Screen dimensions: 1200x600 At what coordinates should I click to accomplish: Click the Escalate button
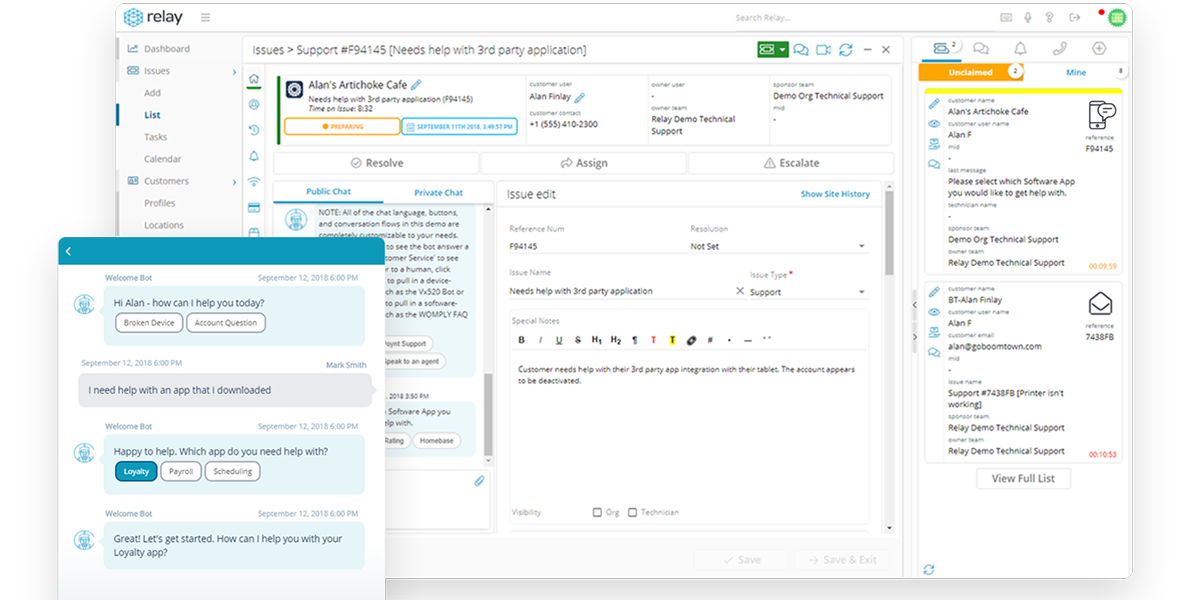(791, 163)
